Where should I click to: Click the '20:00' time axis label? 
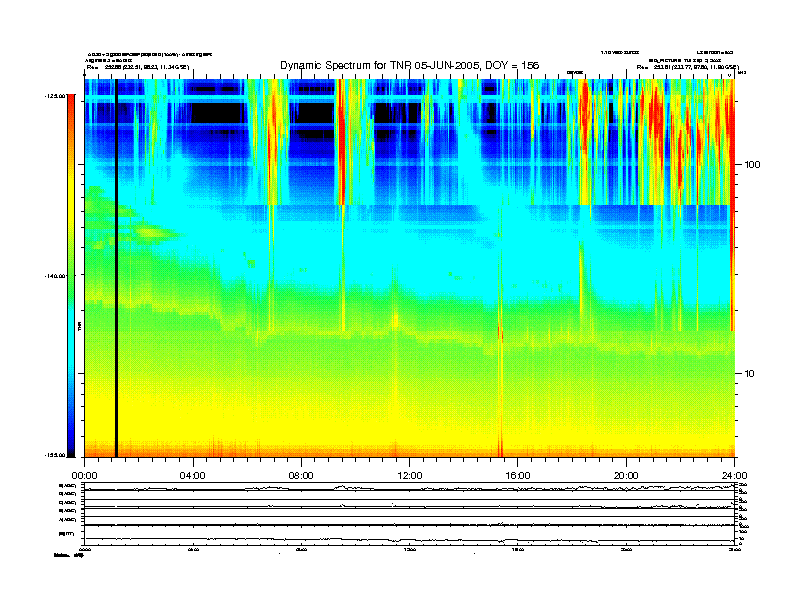(626, 476)
